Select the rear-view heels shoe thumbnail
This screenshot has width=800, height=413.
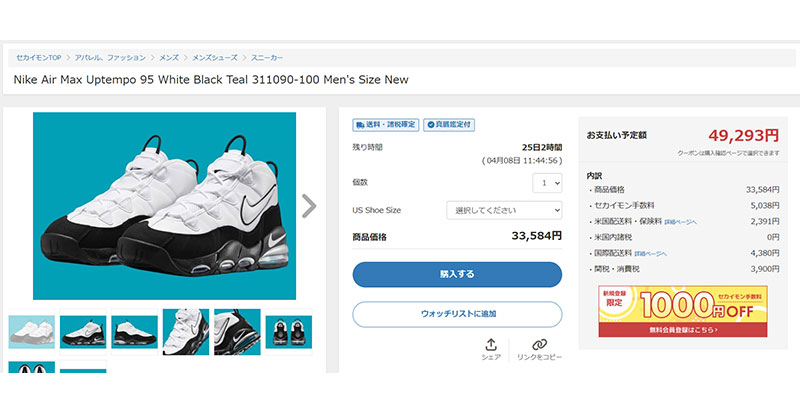288,334
